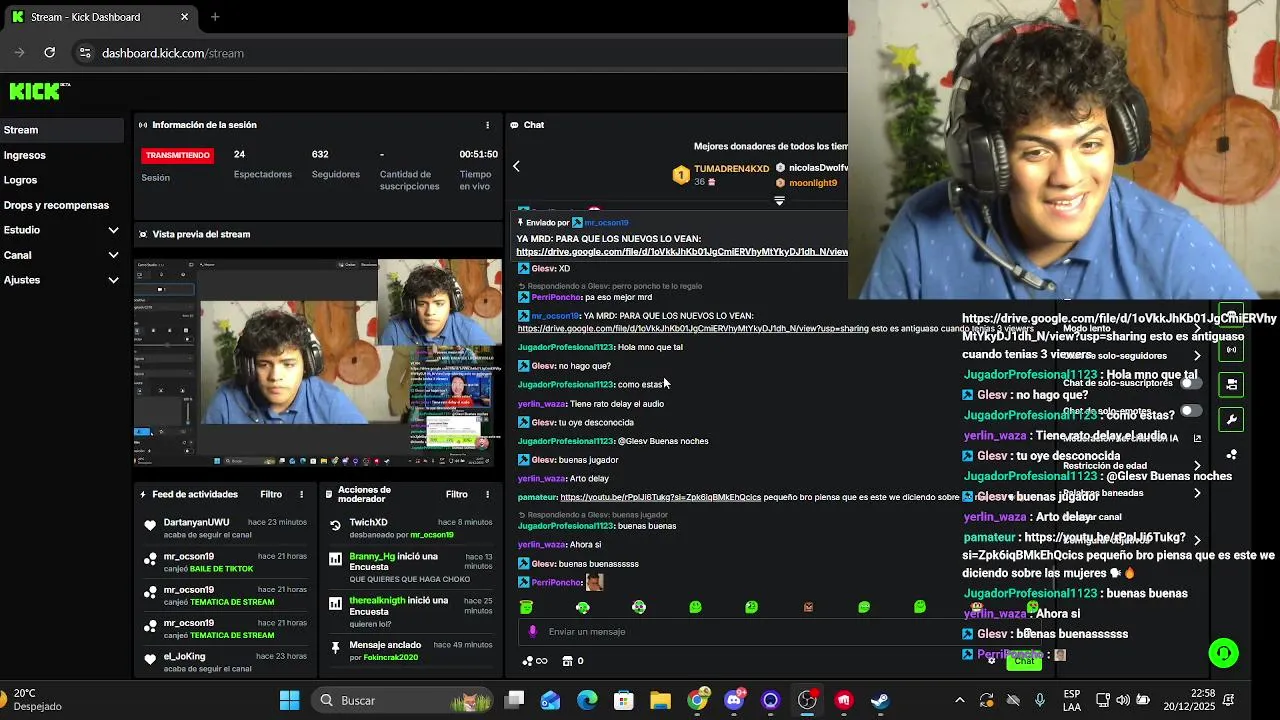Toggle Chat de solo-suscriptores switch
The height and width of the screenshot is (720, 1280).
point(1190,383)
